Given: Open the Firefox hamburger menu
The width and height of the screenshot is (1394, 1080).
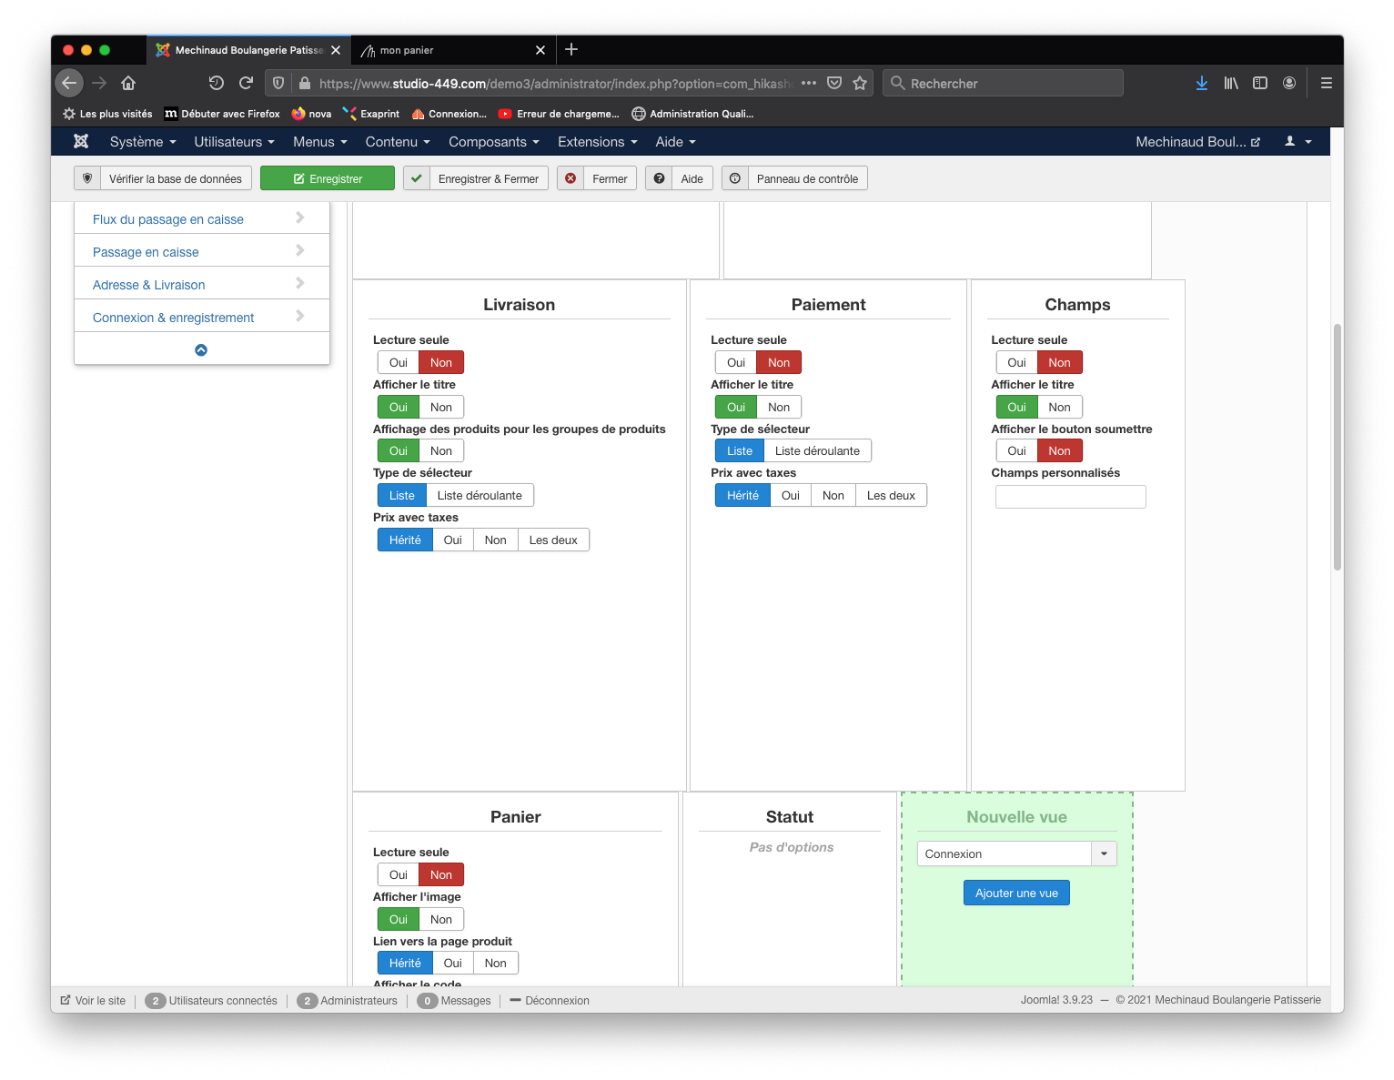Looking at the screenshot, I should coord(1326,83).
